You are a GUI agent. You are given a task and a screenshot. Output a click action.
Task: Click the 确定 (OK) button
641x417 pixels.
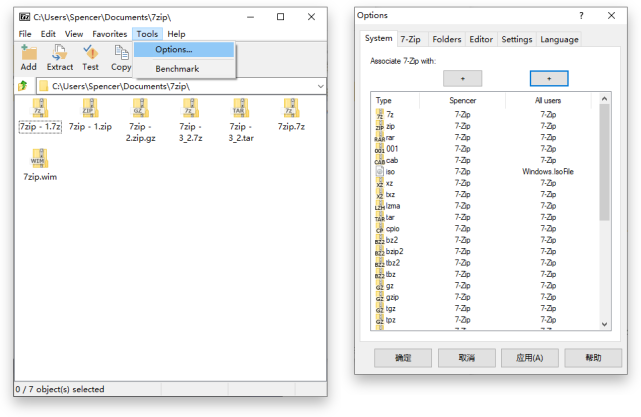403,358
